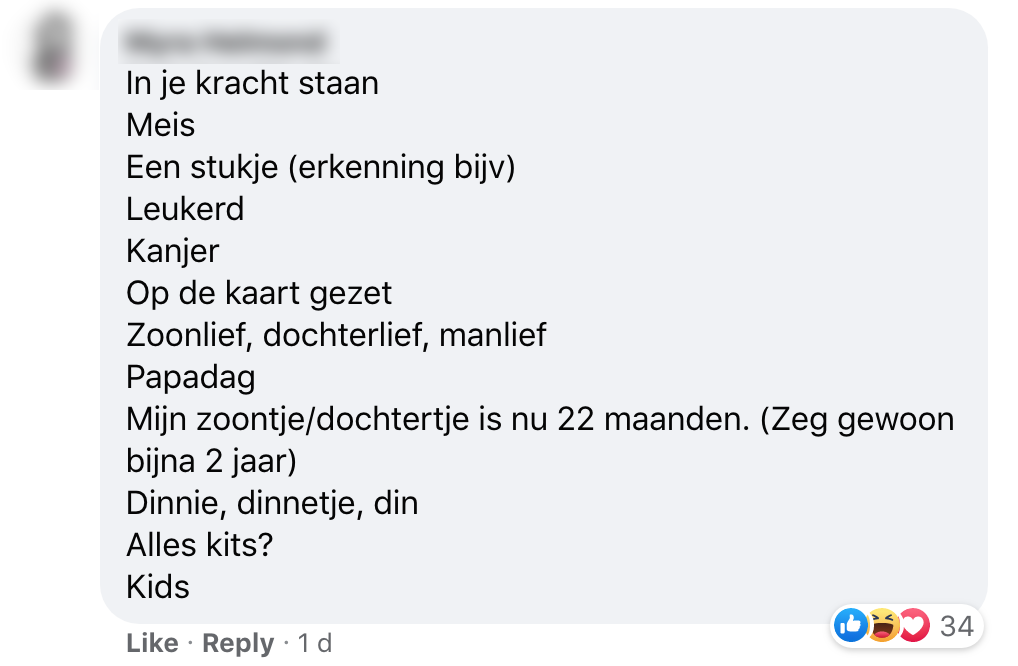Screen dimensions: 1018x666
Task: Open the blurred commenter name link
Action: pyautogui.click(x=226, y=43)
